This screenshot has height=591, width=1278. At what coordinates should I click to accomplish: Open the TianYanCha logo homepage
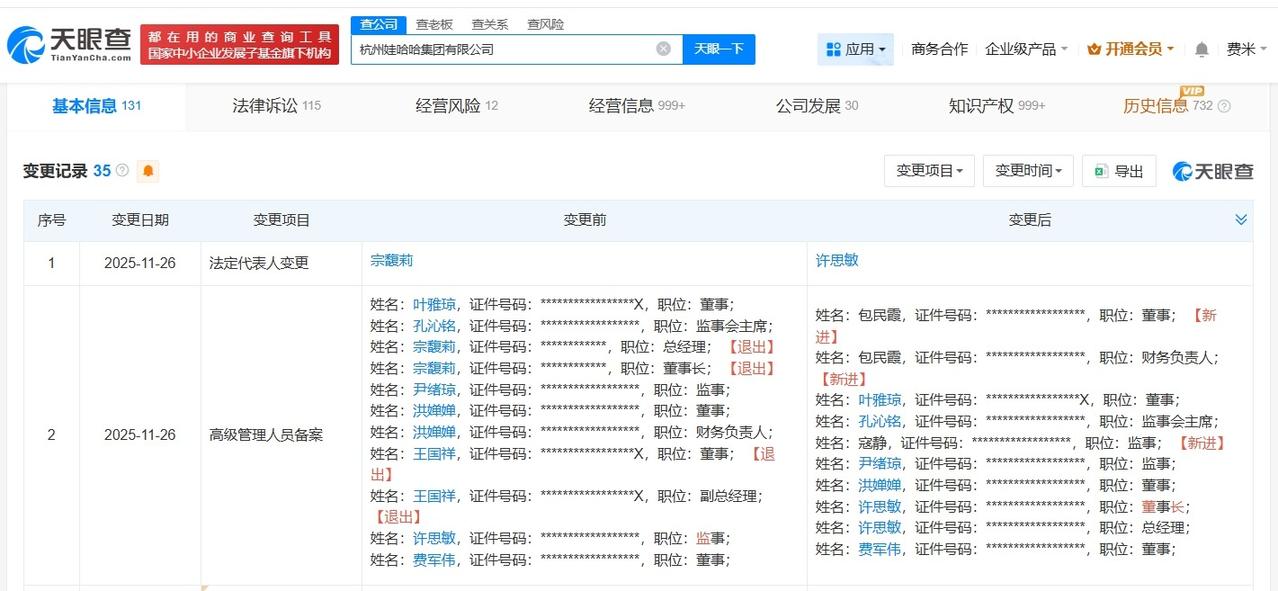(68, 45)
